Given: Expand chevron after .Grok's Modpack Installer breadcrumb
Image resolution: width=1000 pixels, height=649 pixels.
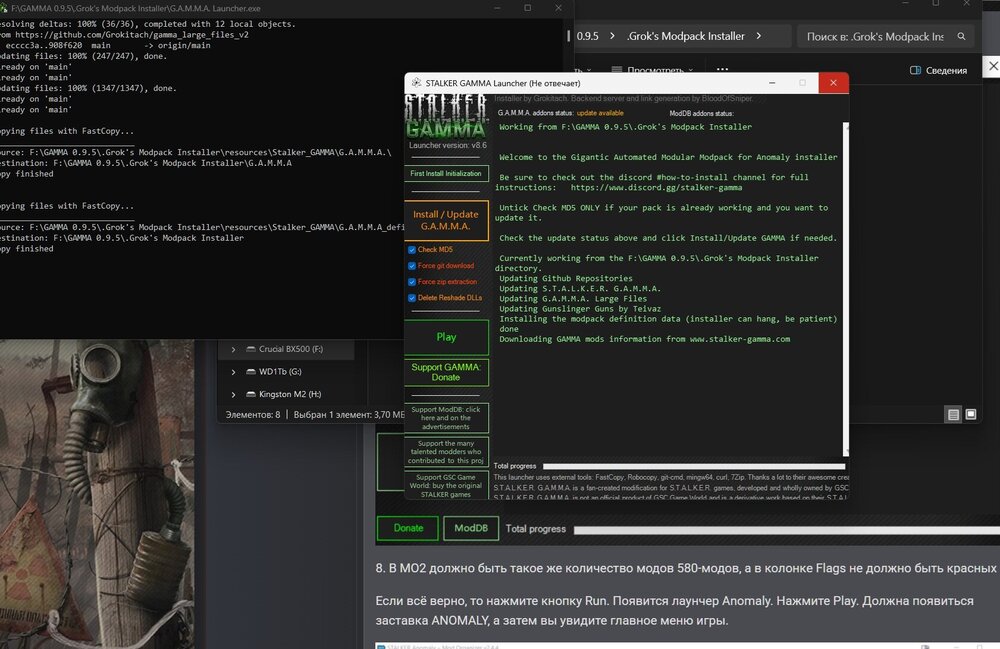Looking at the screenshot, I should pos(758,36).
